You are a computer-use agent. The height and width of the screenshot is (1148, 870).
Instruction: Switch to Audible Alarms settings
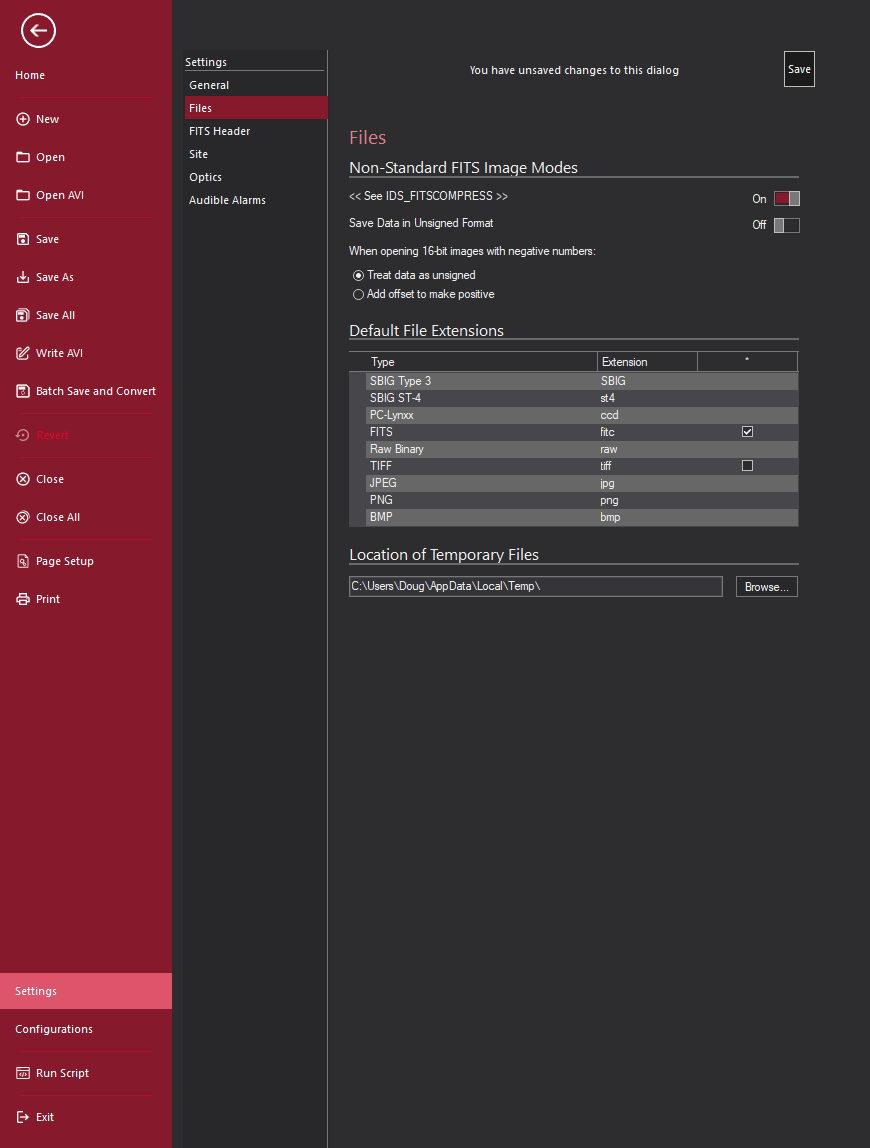(x=227, y=200)
